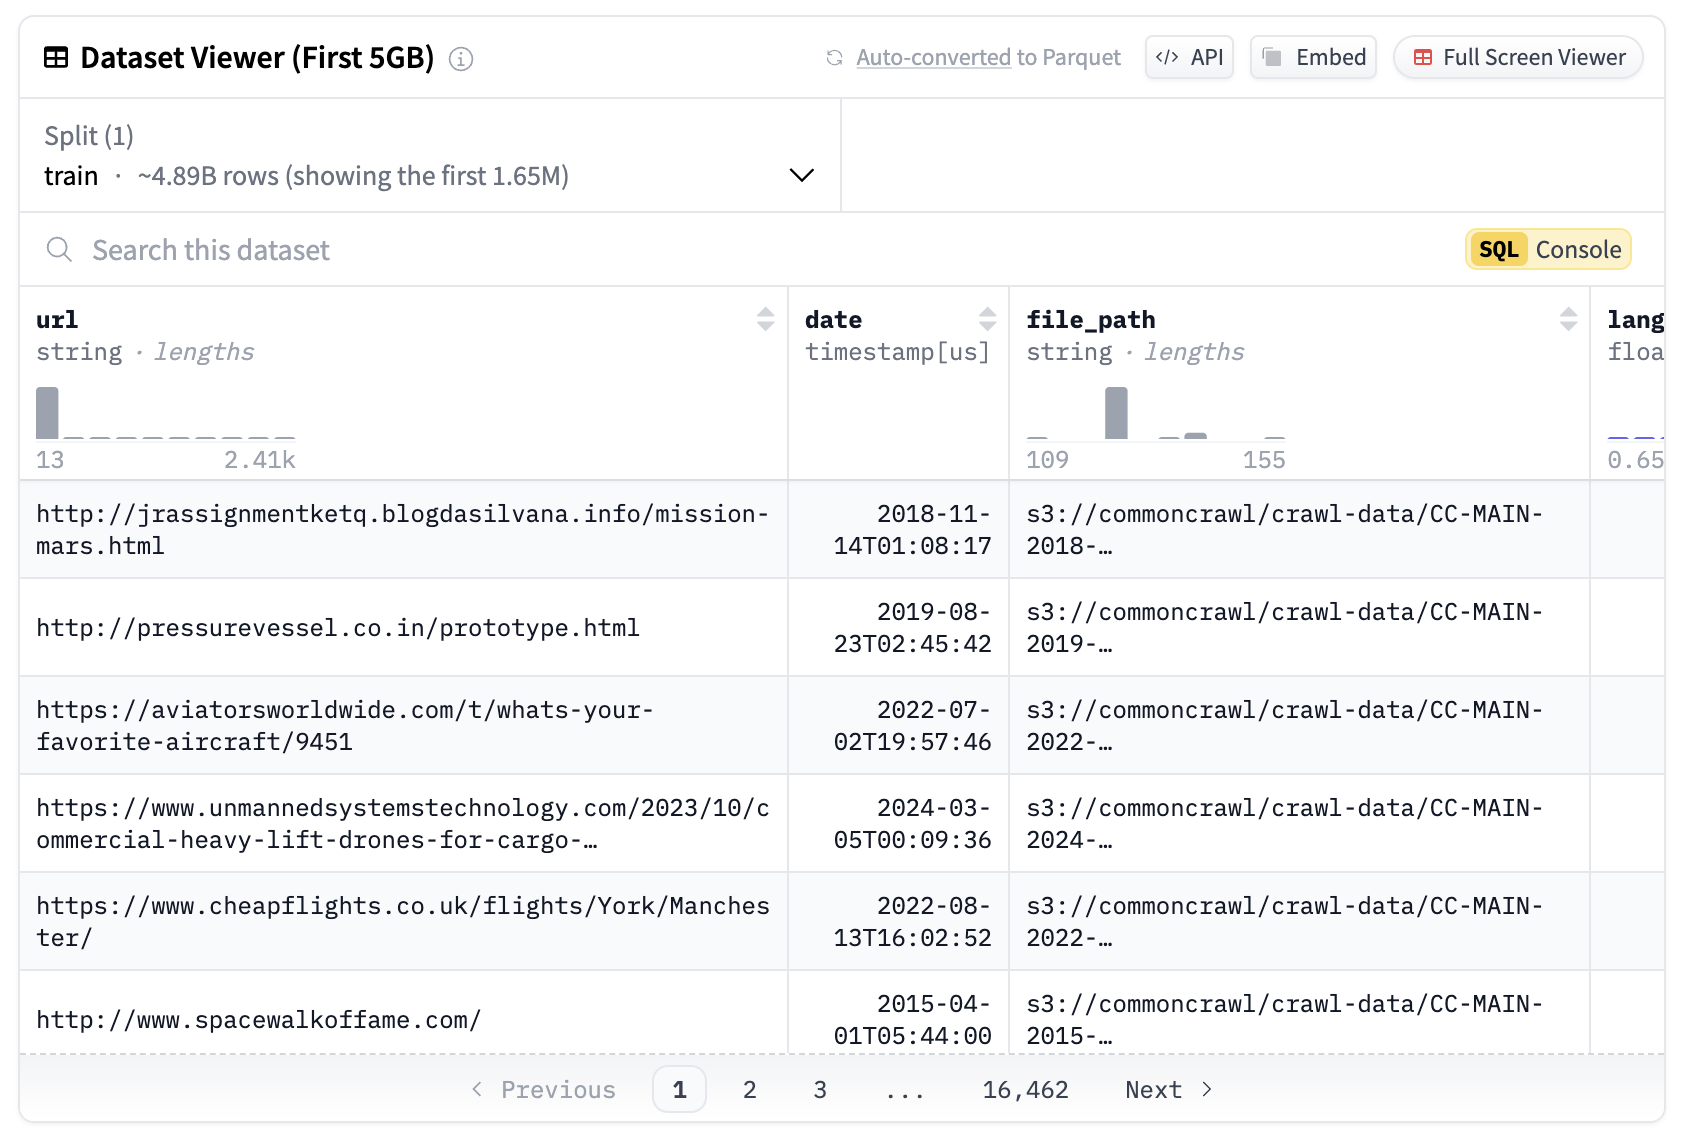Select the cheapflights.co.uk url cell
1698x1146 pixels.
tap(403, 921)
